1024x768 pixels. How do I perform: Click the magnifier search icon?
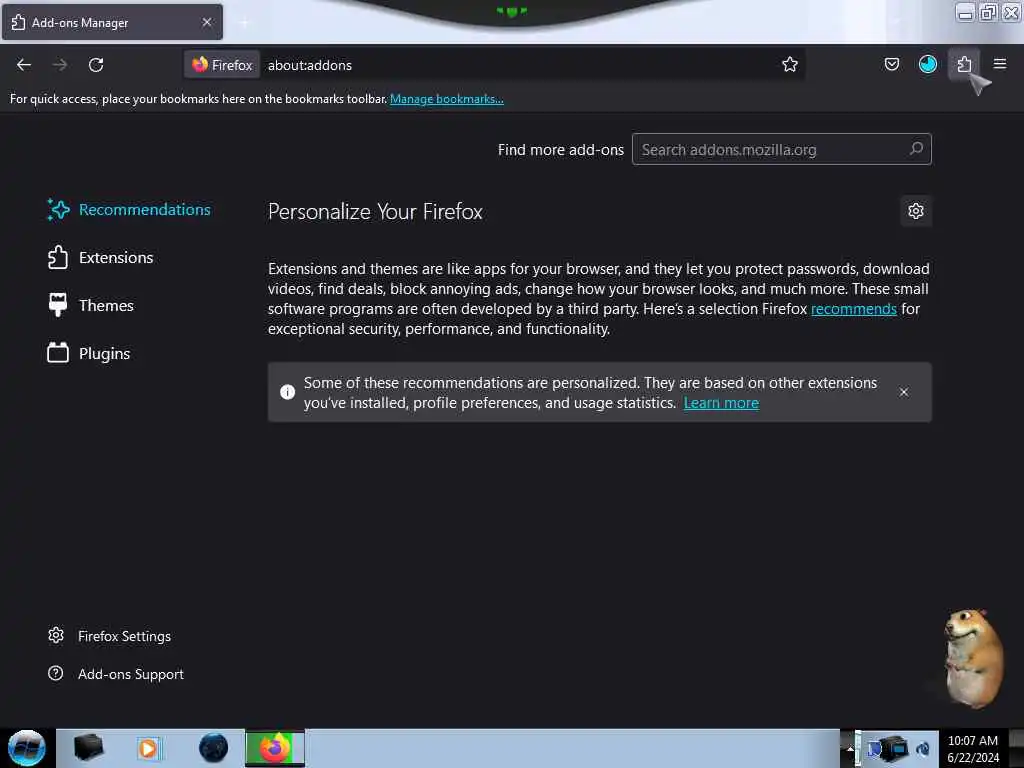pyautogui.click(x=916, y=149)
